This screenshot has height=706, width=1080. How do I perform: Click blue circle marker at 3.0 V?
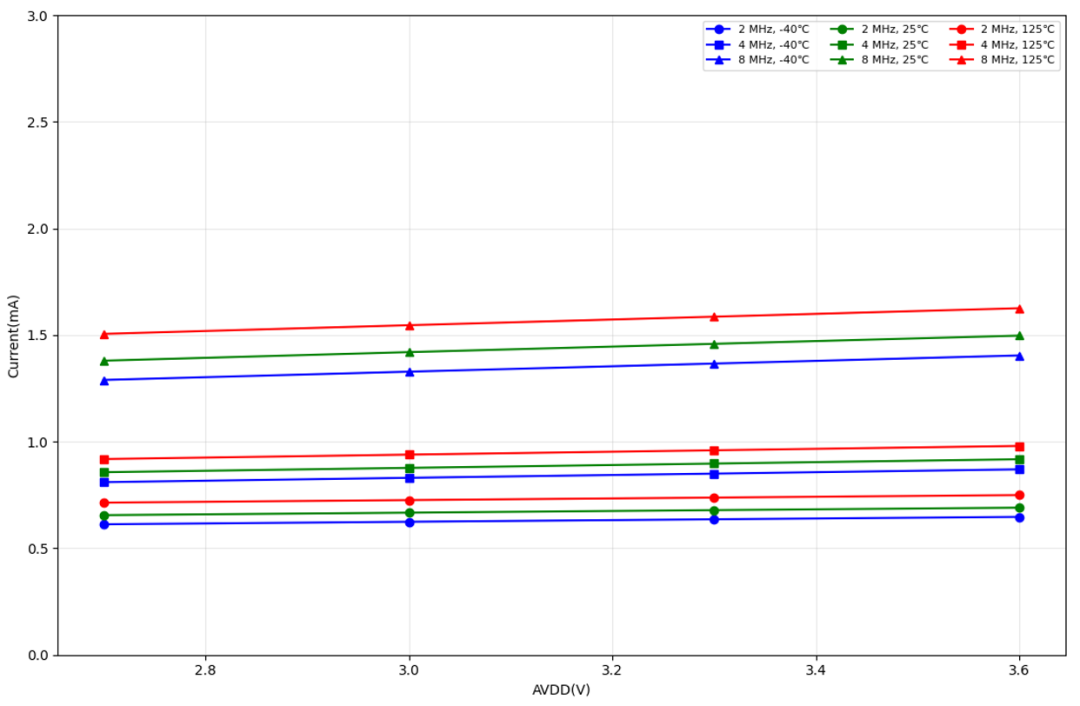coord(410,522)
